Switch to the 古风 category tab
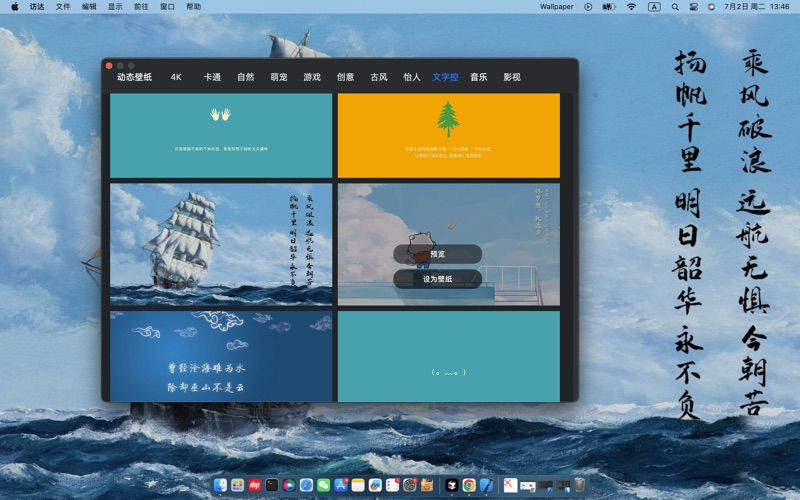 pos(379,77)
